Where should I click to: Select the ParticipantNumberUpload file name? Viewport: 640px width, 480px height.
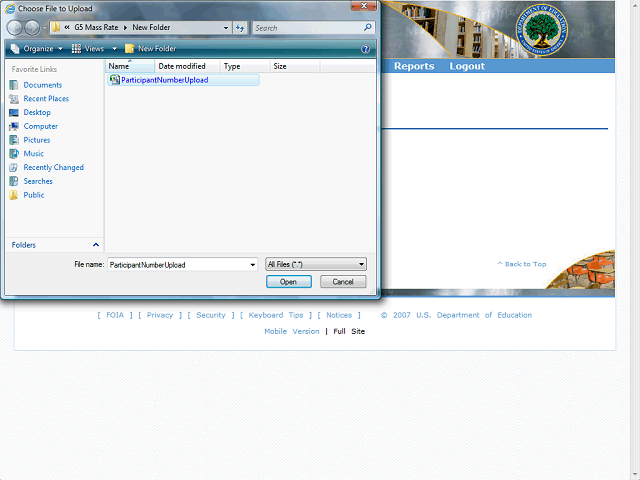coord(164,80)
